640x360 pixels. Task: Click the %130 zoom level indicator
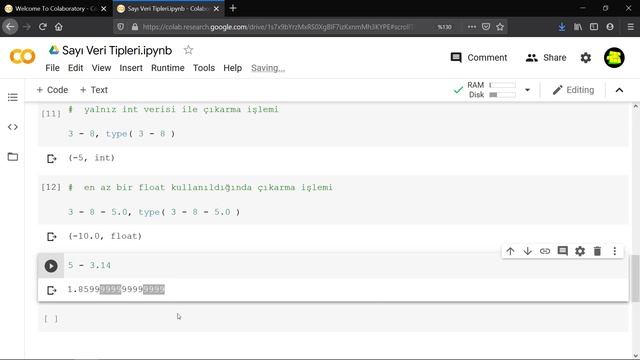444,27
